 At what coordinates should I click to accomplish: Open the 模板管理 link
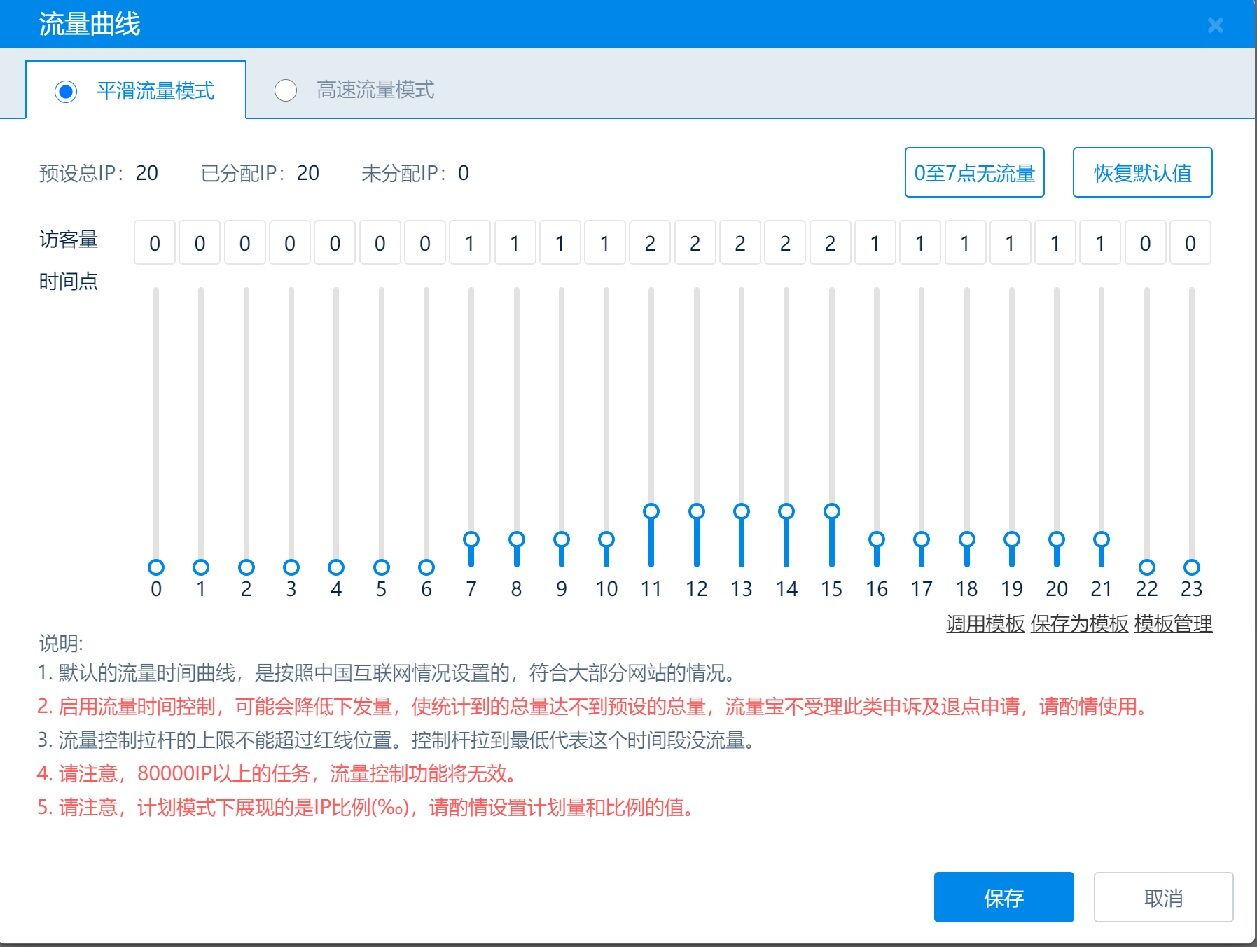click(1173, 624)
